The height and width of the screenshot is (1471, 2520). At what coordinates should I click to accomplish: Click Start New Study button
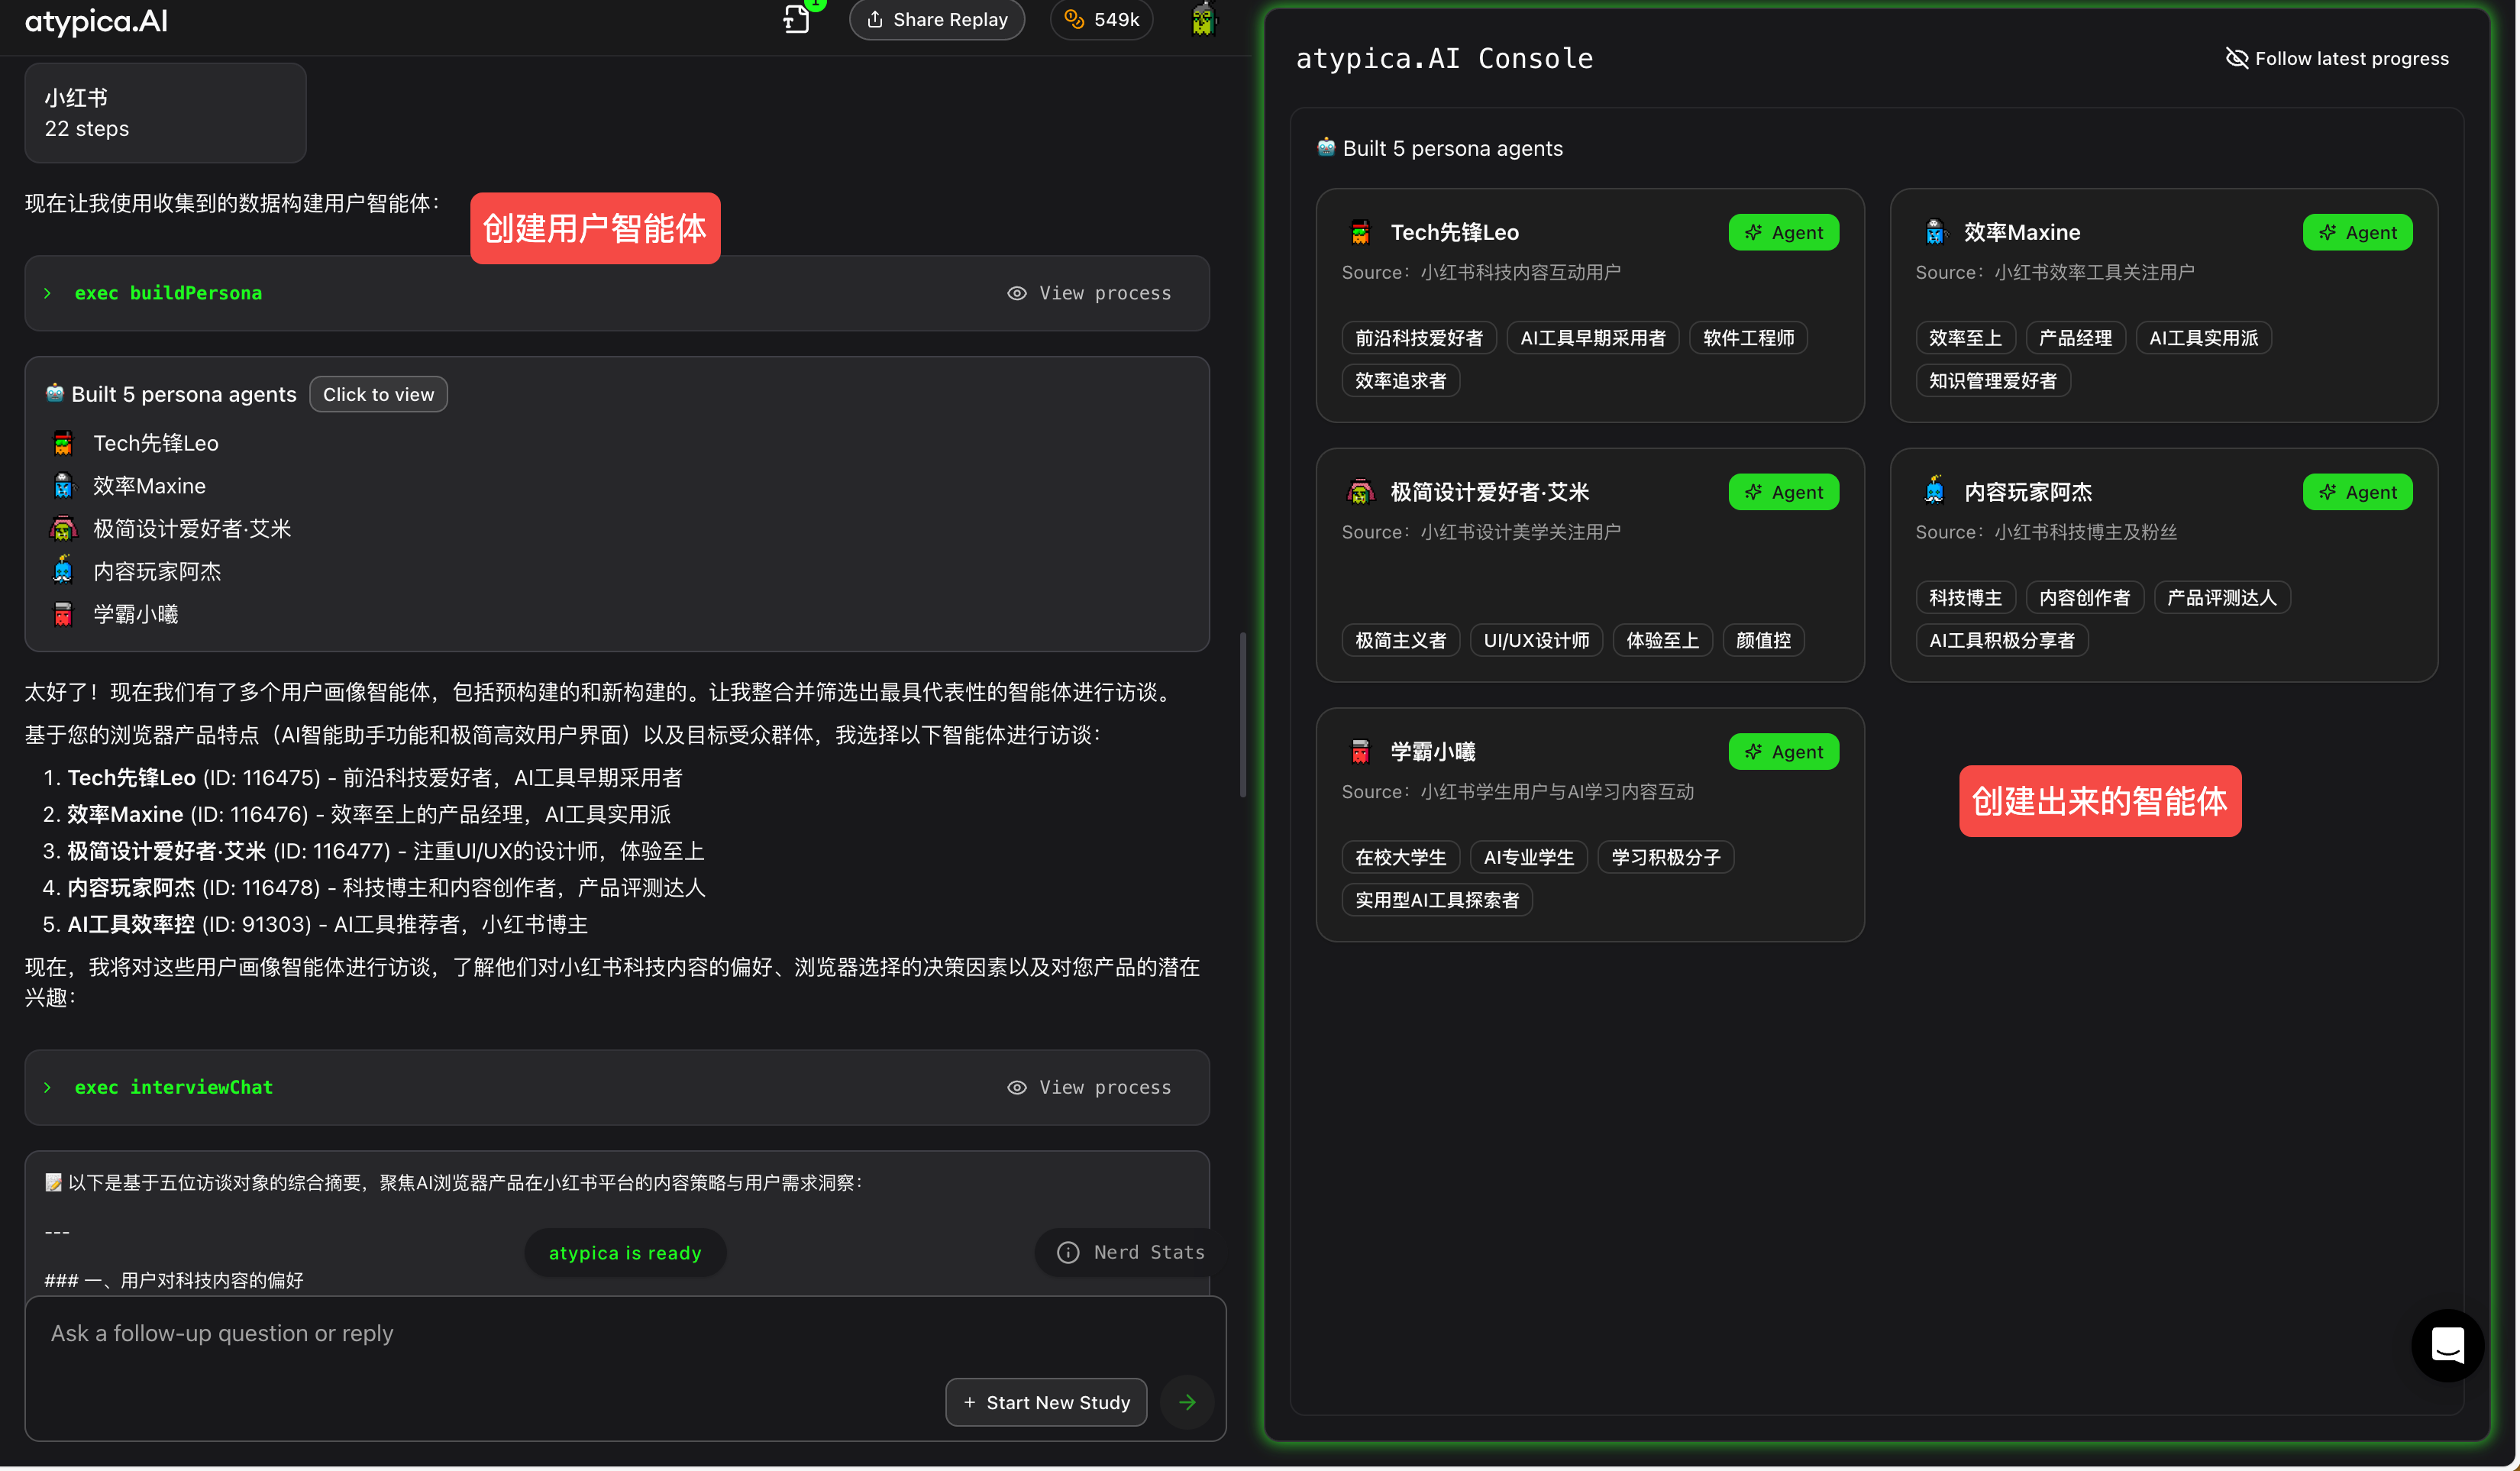(x=1046, y=1402)
